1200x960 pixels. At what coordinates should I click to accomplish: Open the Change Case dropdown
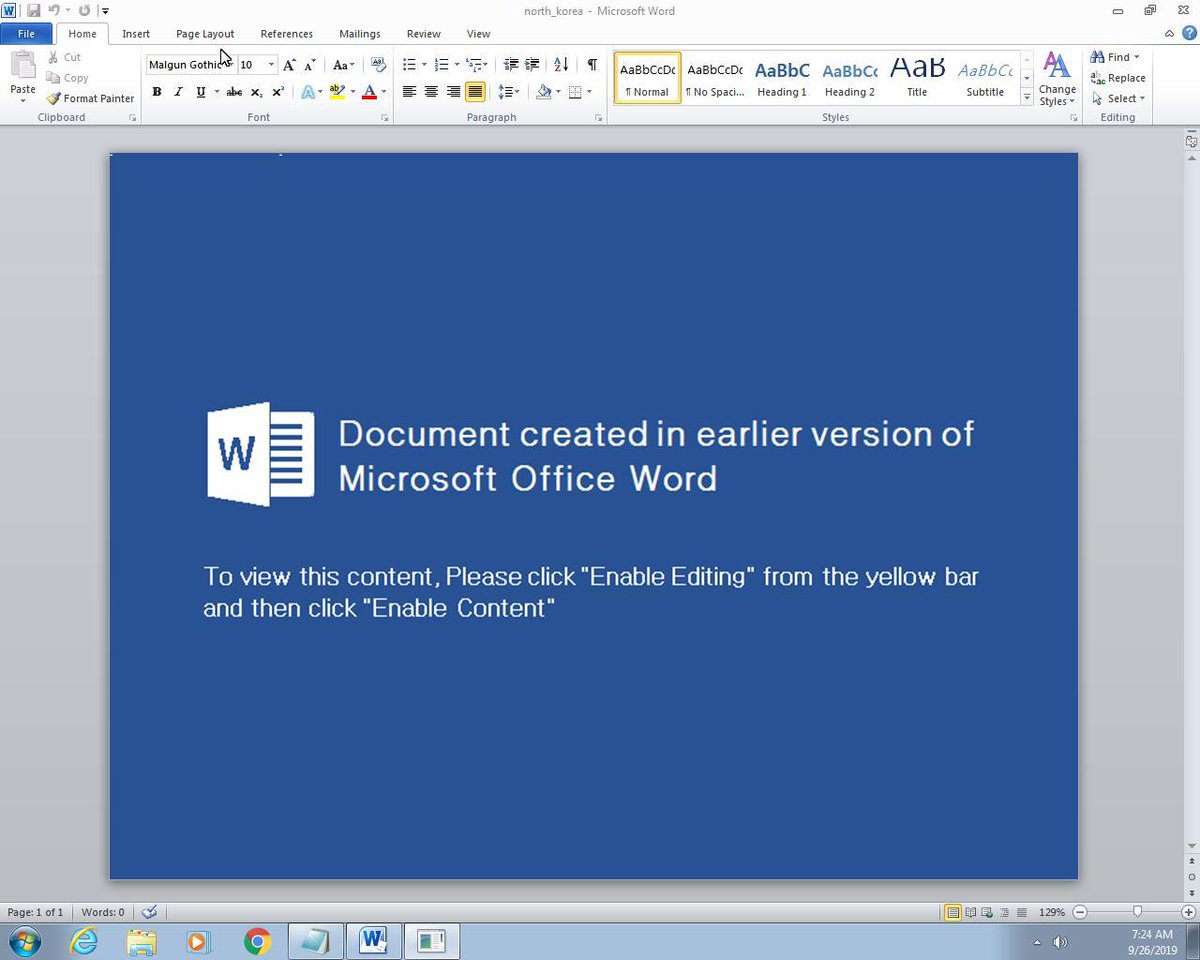(x=343, y=64)
